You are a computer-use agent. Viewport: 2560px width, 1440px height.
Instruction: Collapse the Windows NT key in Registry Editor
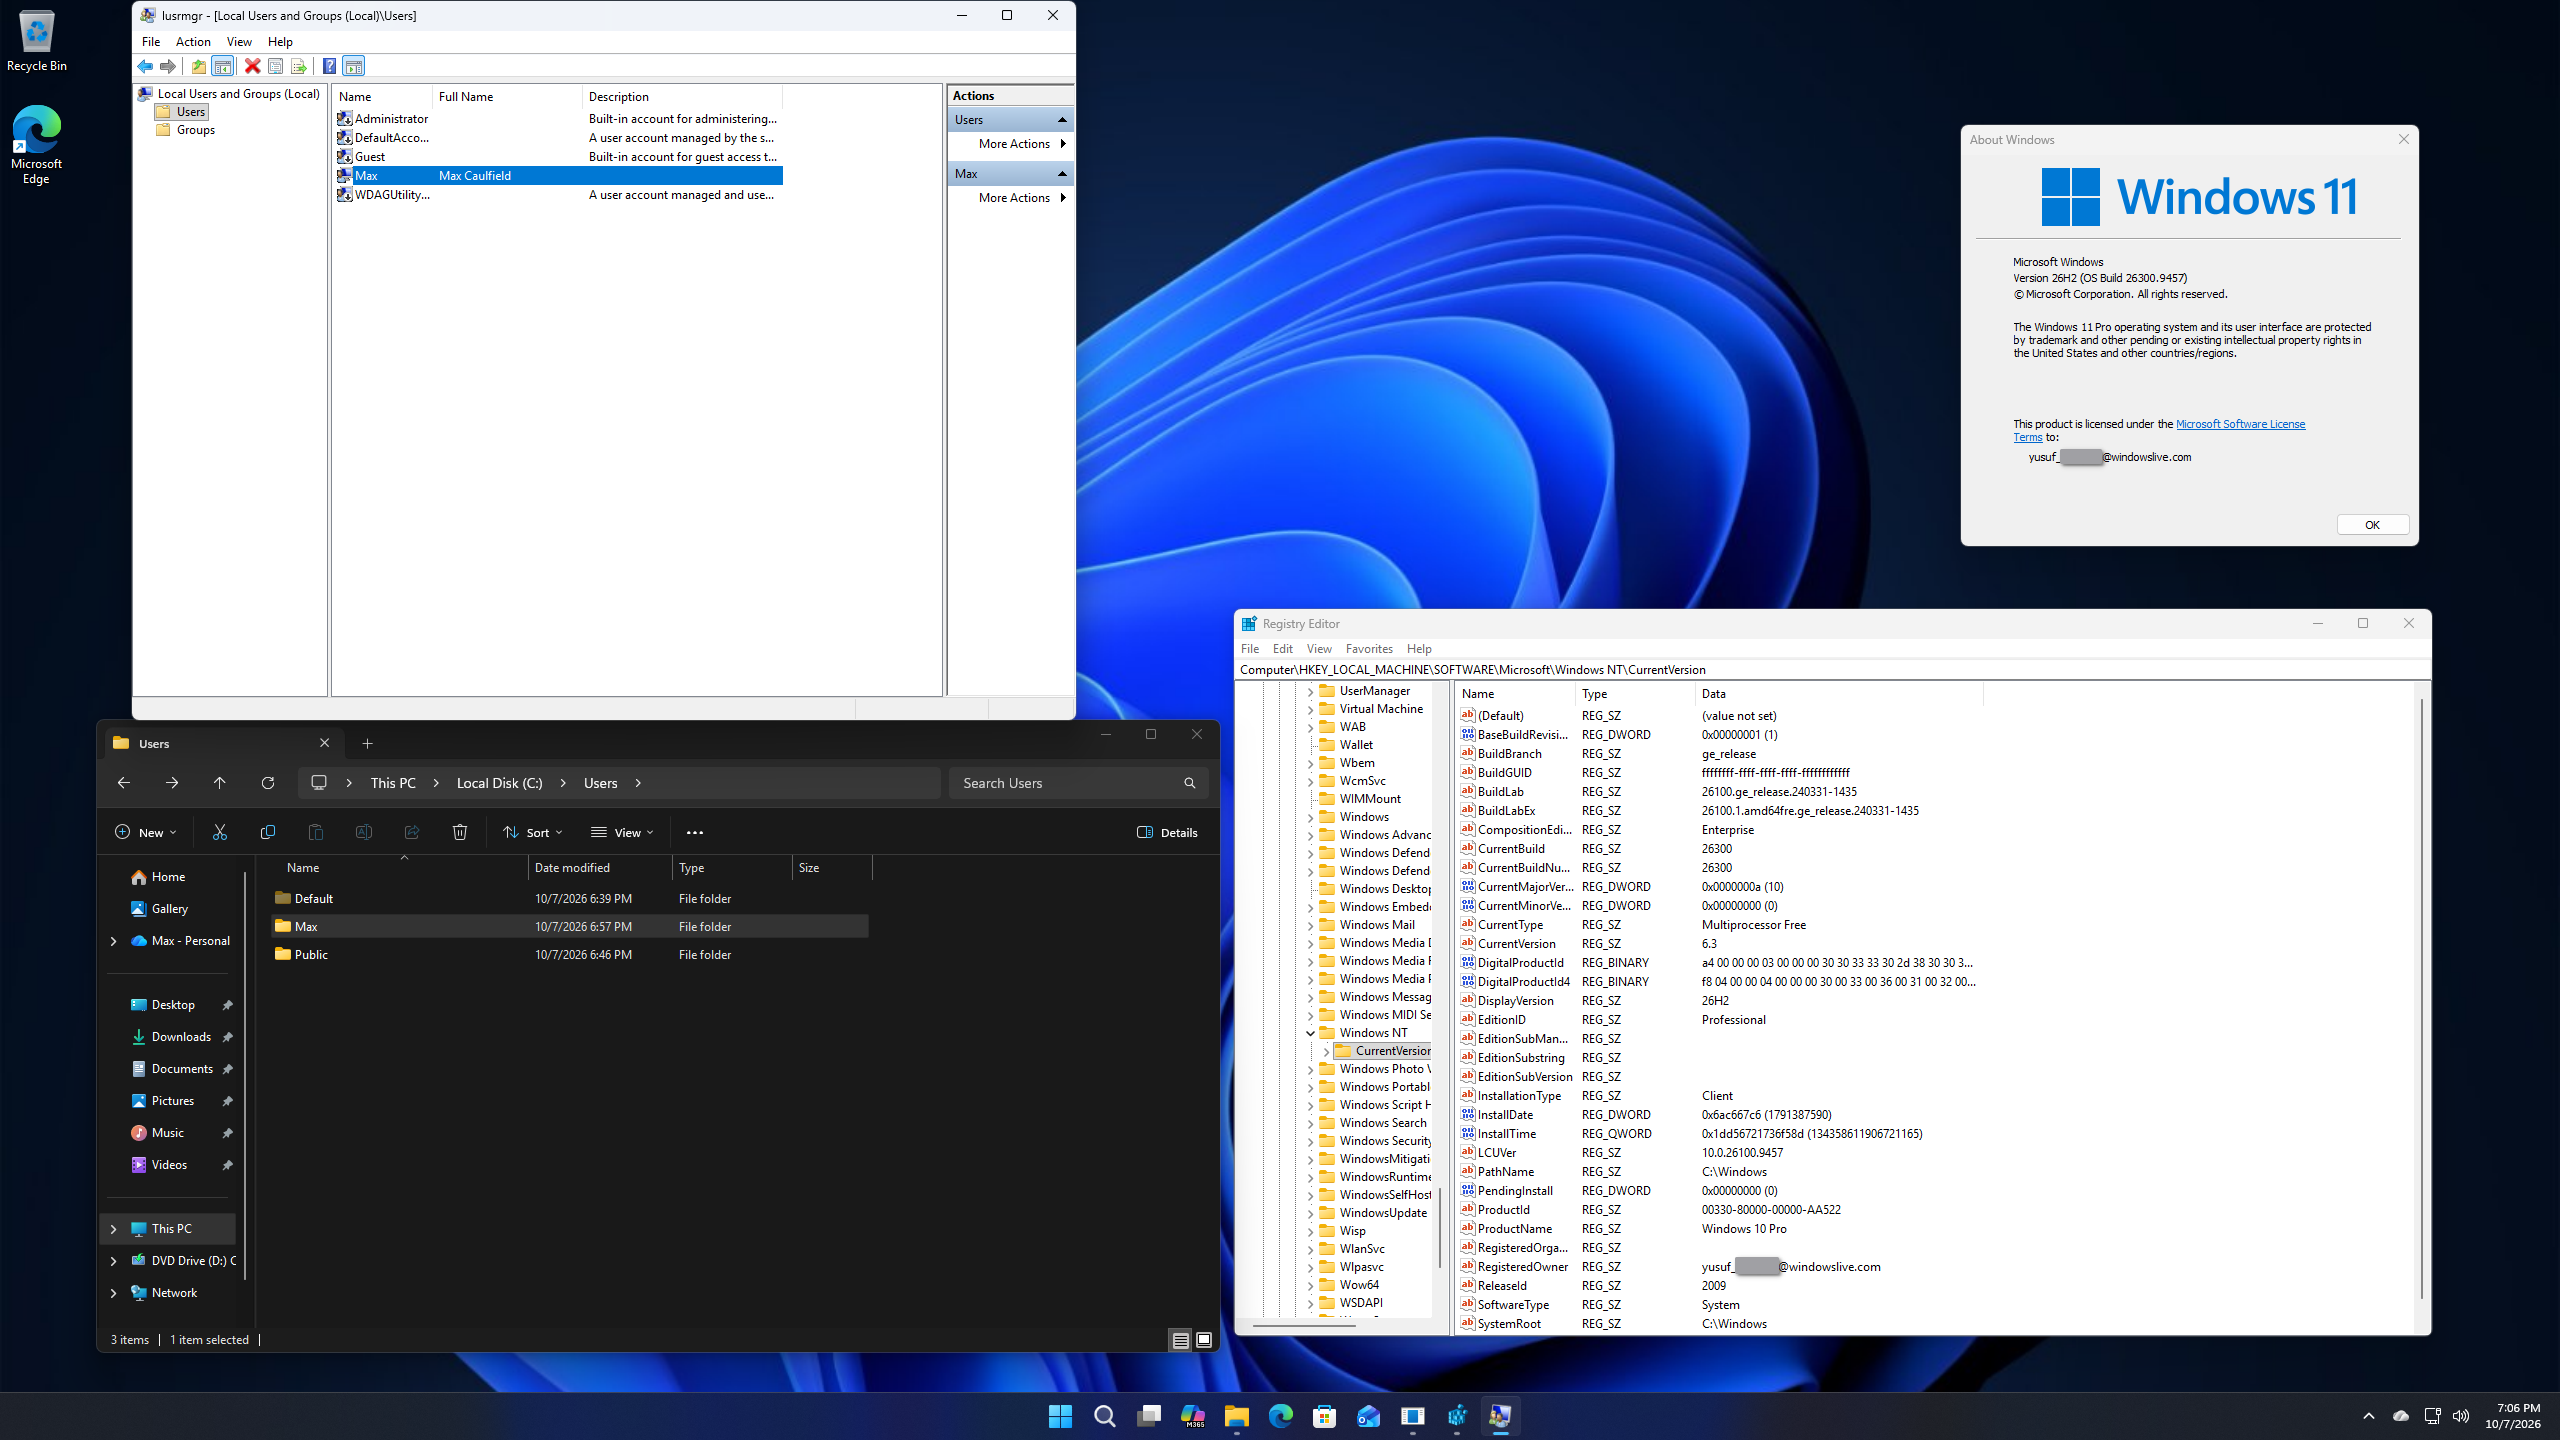click(1310, 1033)
